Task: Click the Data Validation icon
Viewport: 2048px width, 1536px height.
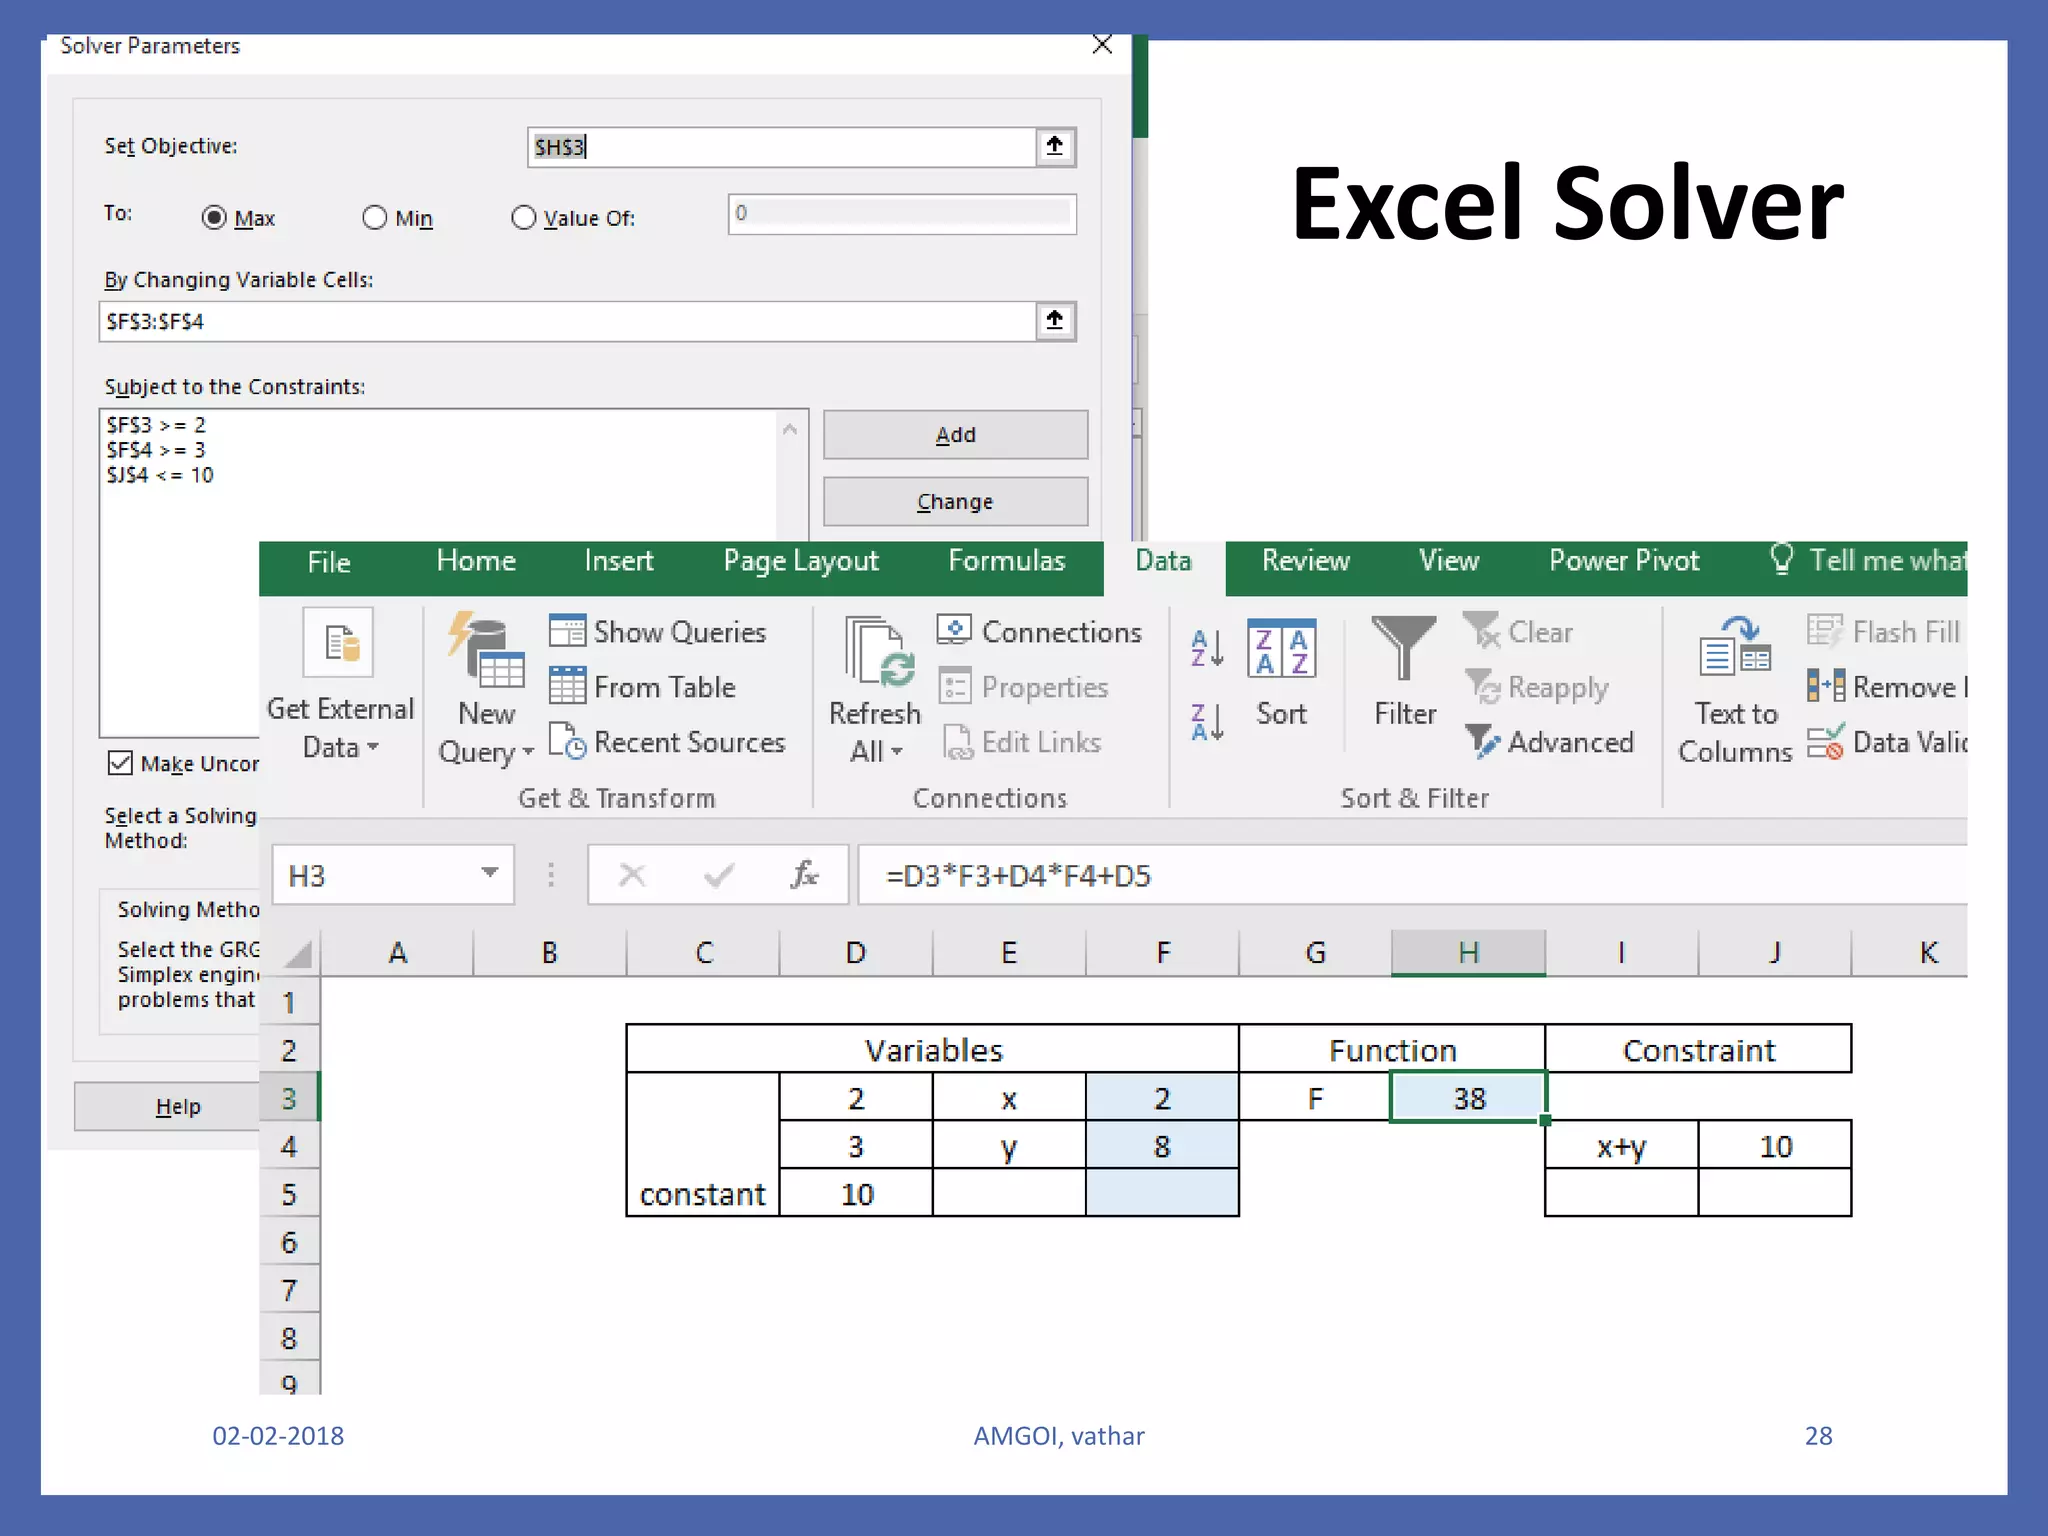Action: tap(1825, 742)
